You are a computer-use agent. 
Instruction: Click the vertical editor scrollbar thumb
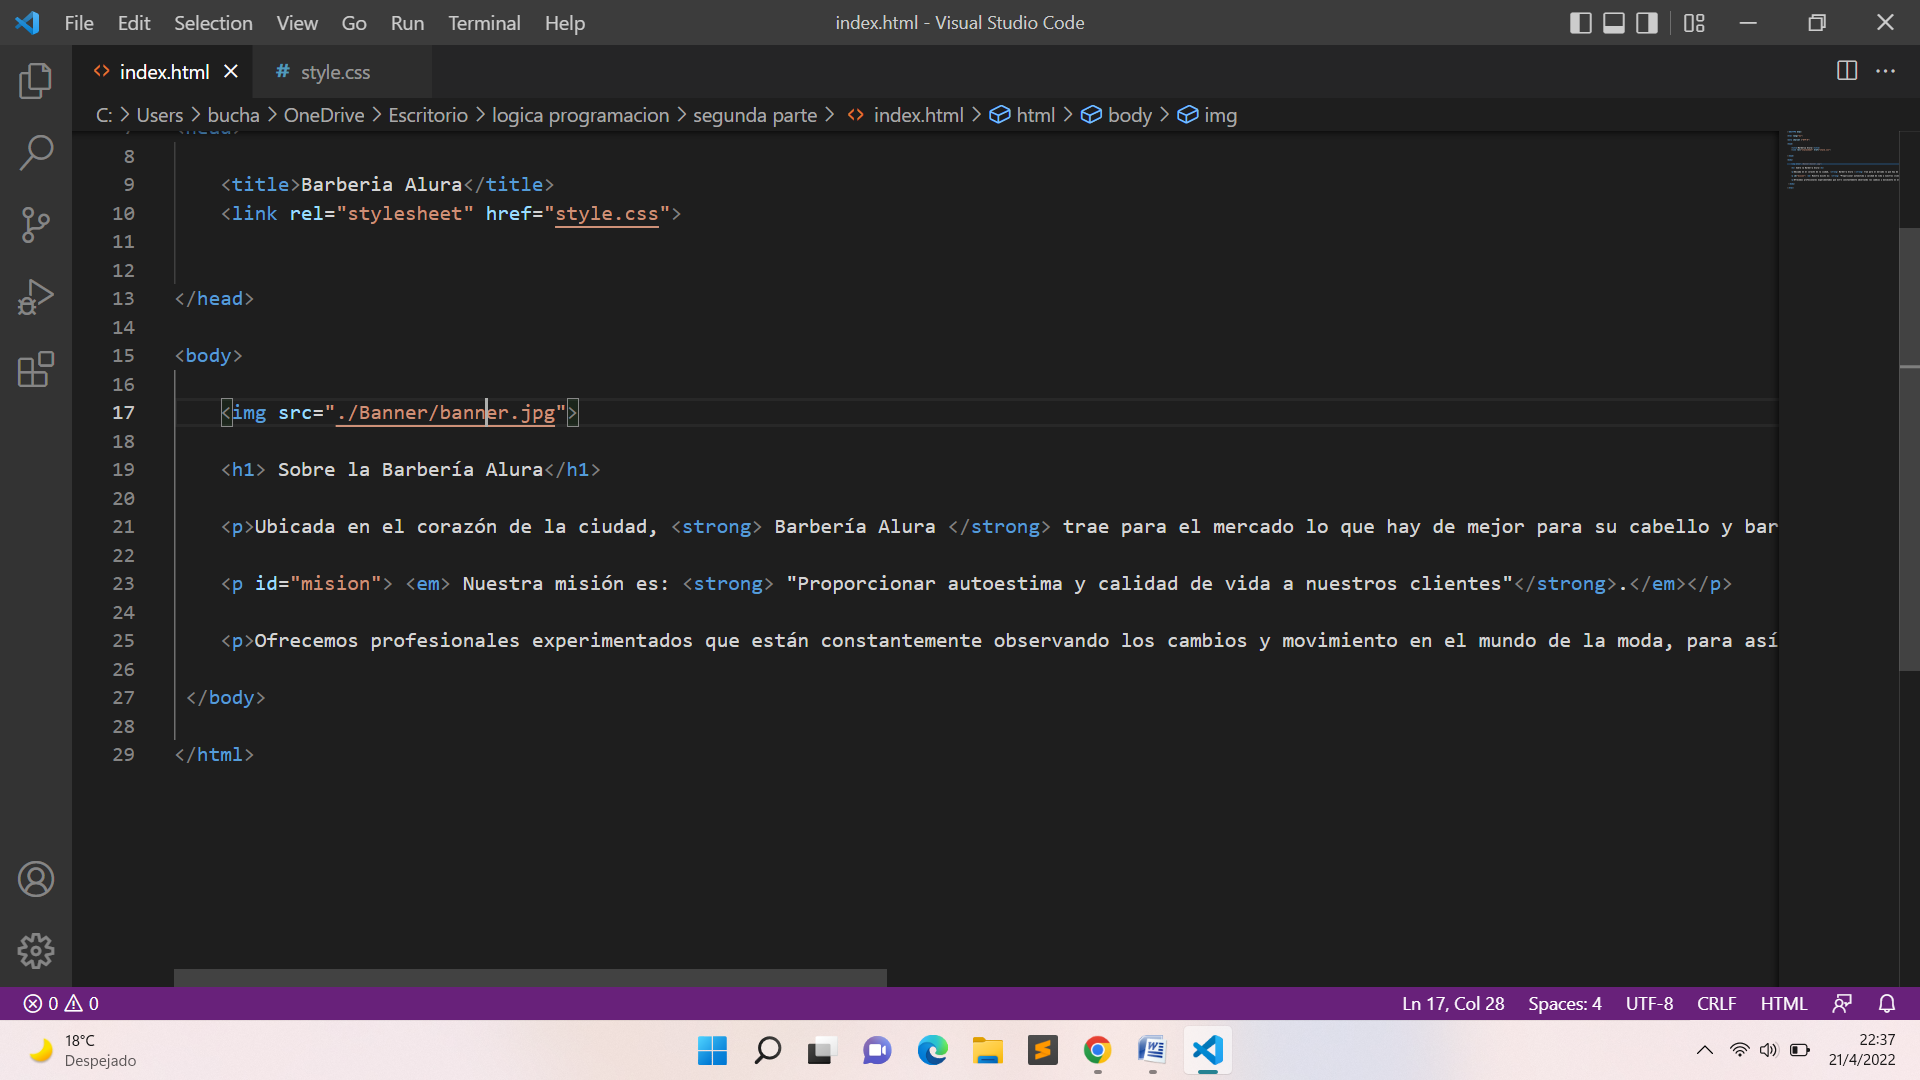[x=1909, y=449]
